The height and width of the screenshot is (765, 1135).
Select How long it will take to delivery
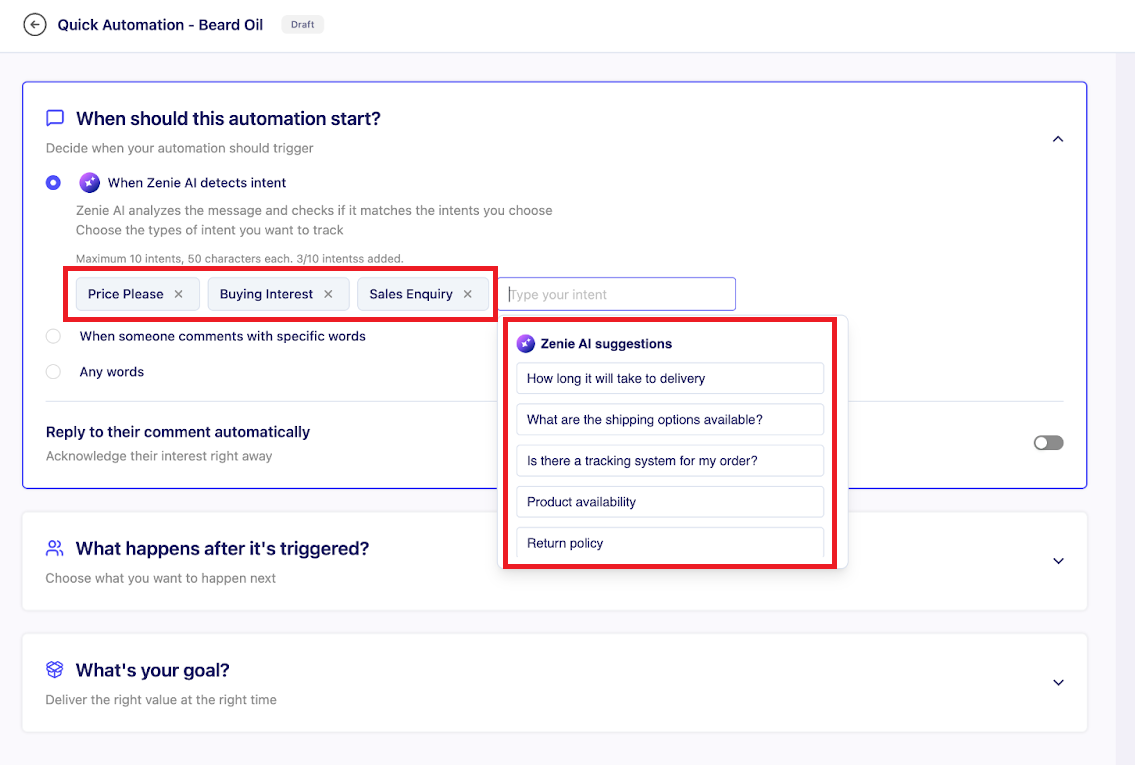670,379
